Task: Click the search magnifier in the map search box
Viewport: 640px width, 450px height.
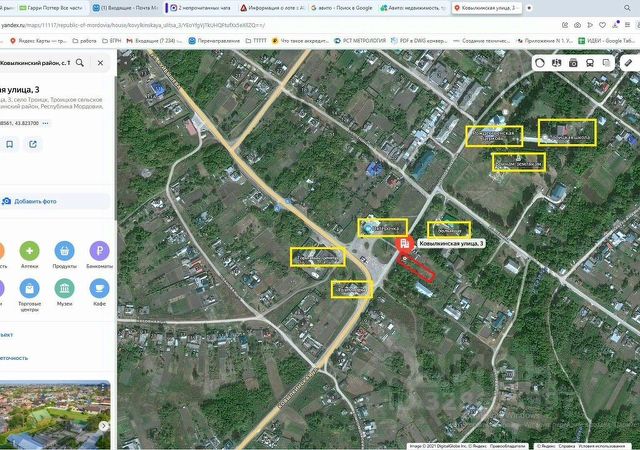Action: 80,62
